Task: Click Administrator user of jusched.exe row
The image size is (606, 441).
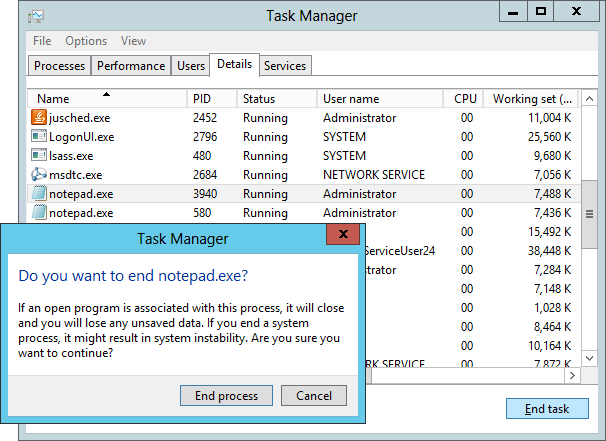Action: (359, 118)
